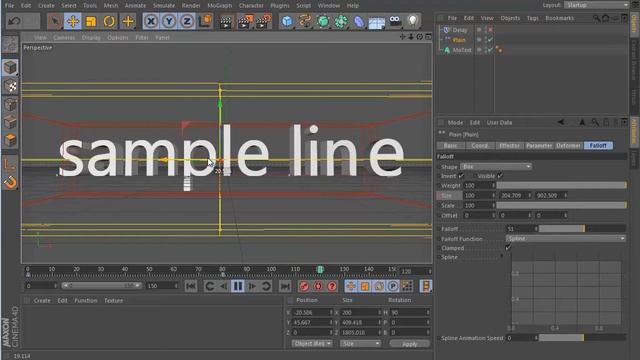
Task: Render the active view clapperboard icon
Action: pos(225,21)
